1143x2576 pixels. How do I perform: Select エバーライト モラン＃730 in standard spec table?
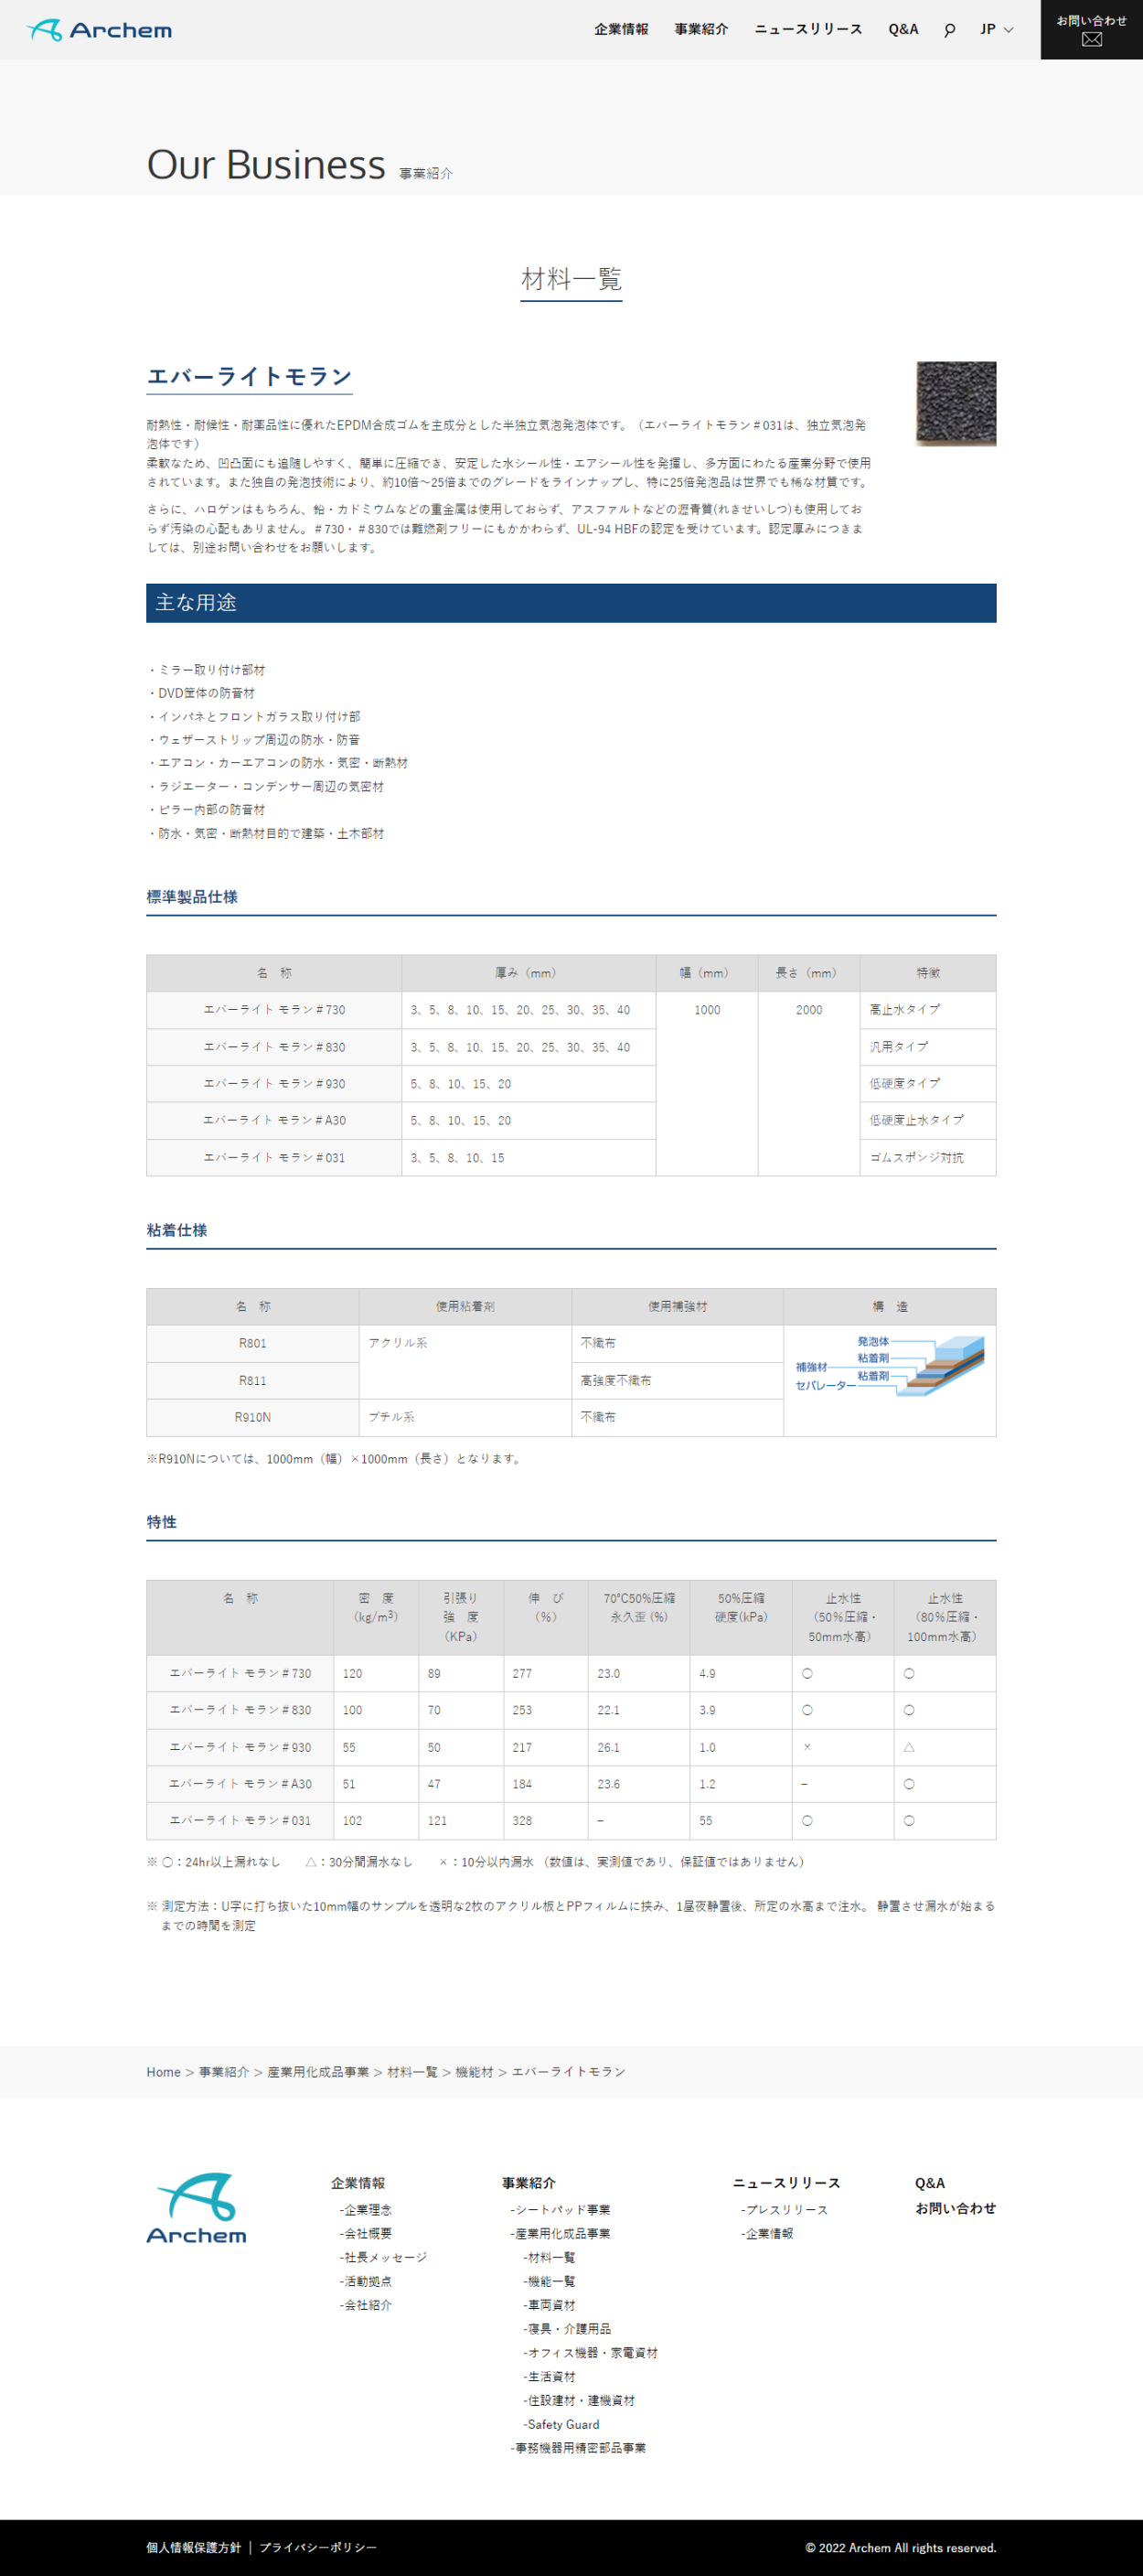274,1010
